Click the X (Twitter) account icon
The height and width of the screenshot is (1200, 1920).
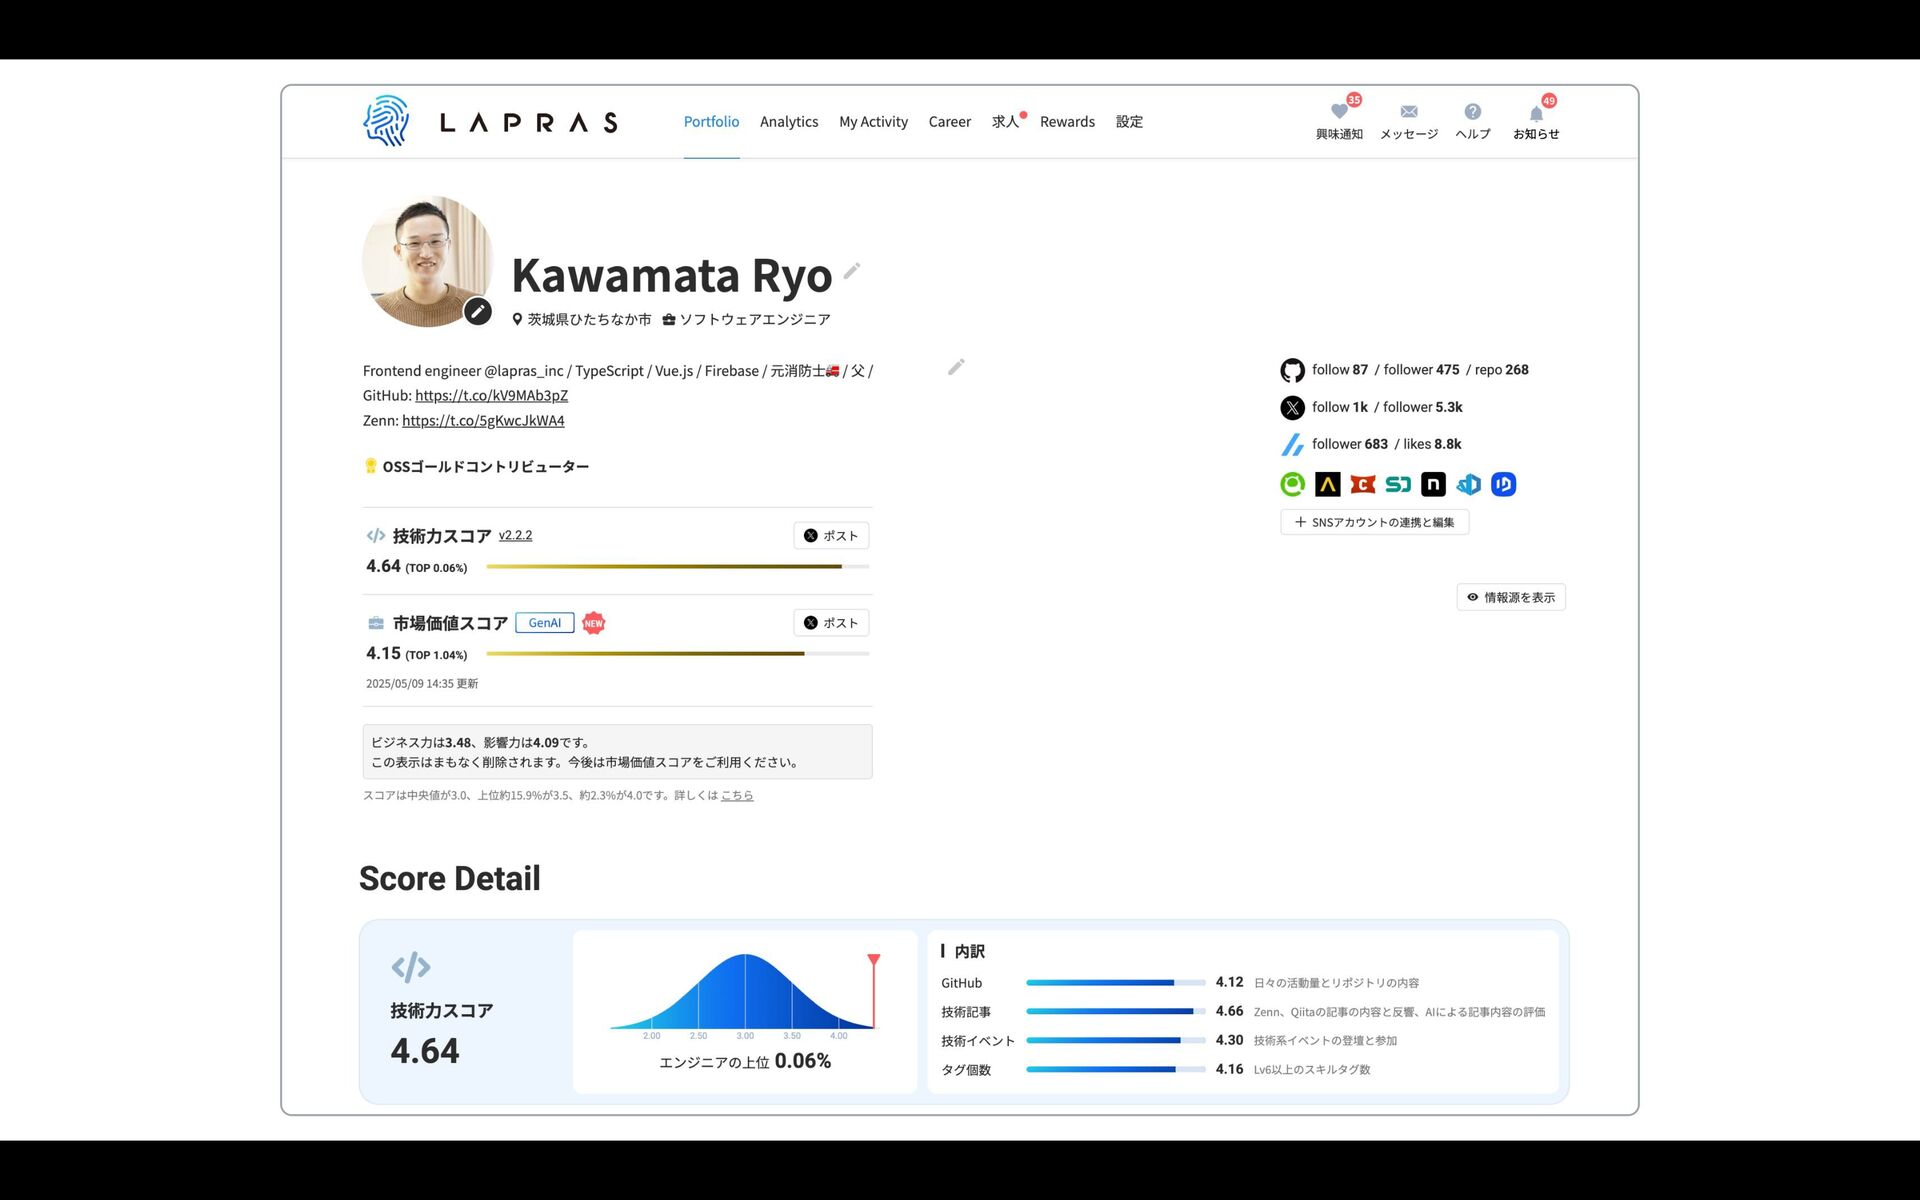1292,408
